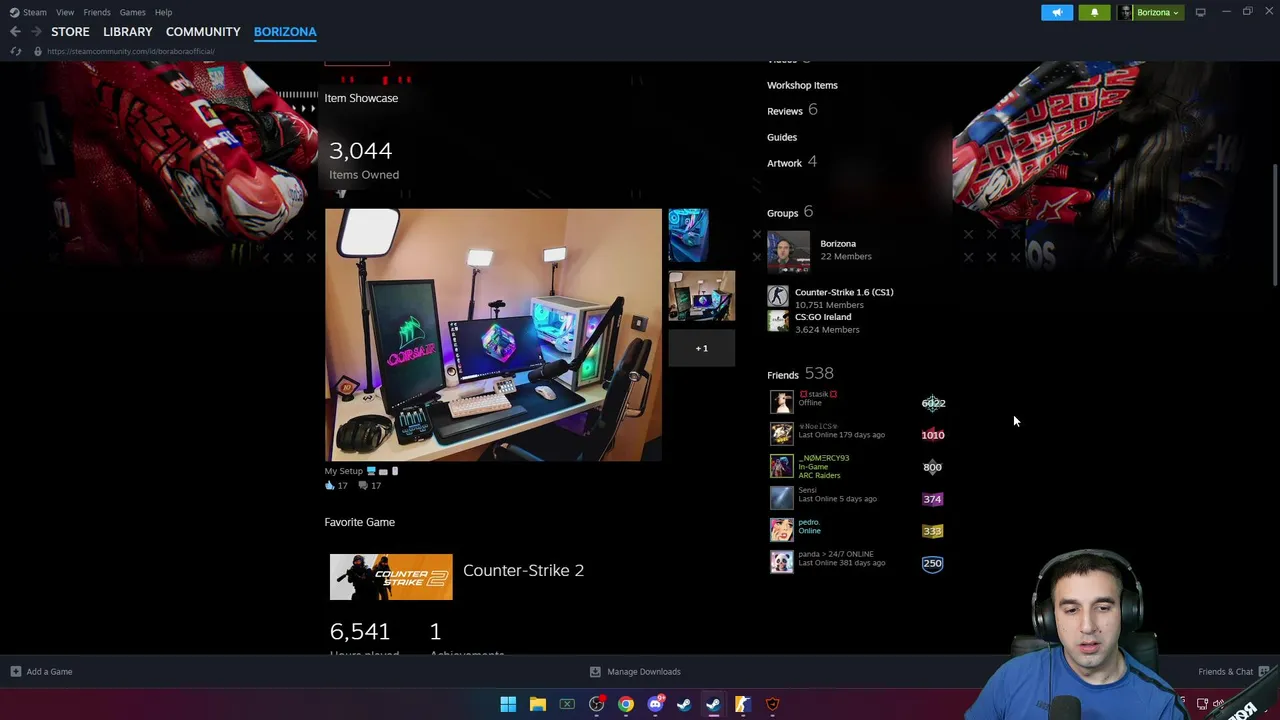Click the CS:GO Ireland group icon
The height and width of the screenshot is (720, 1280).
click(x=778, y=320)
